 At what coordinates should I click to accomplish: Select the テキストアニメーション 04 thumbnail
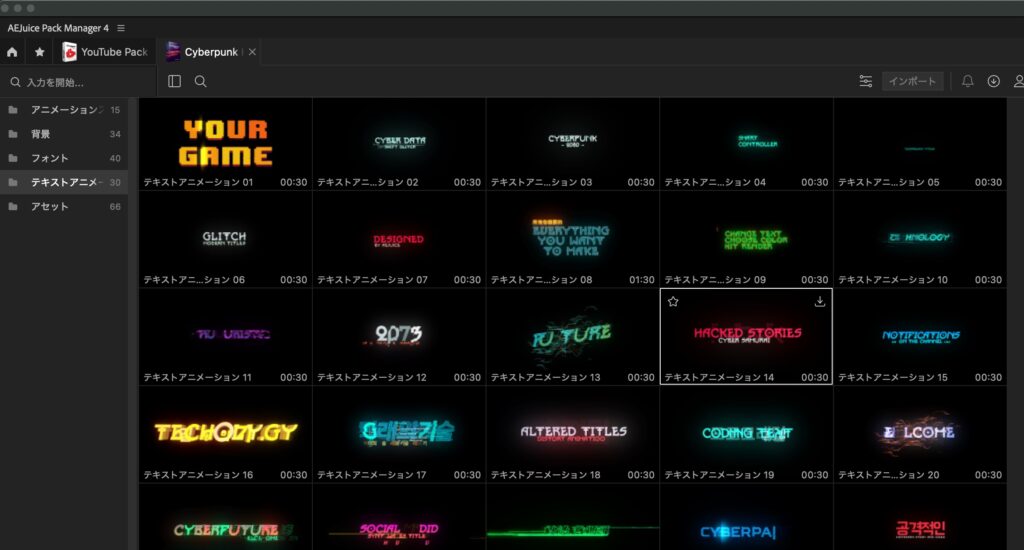pyautogui.click(x=746, y=144)
